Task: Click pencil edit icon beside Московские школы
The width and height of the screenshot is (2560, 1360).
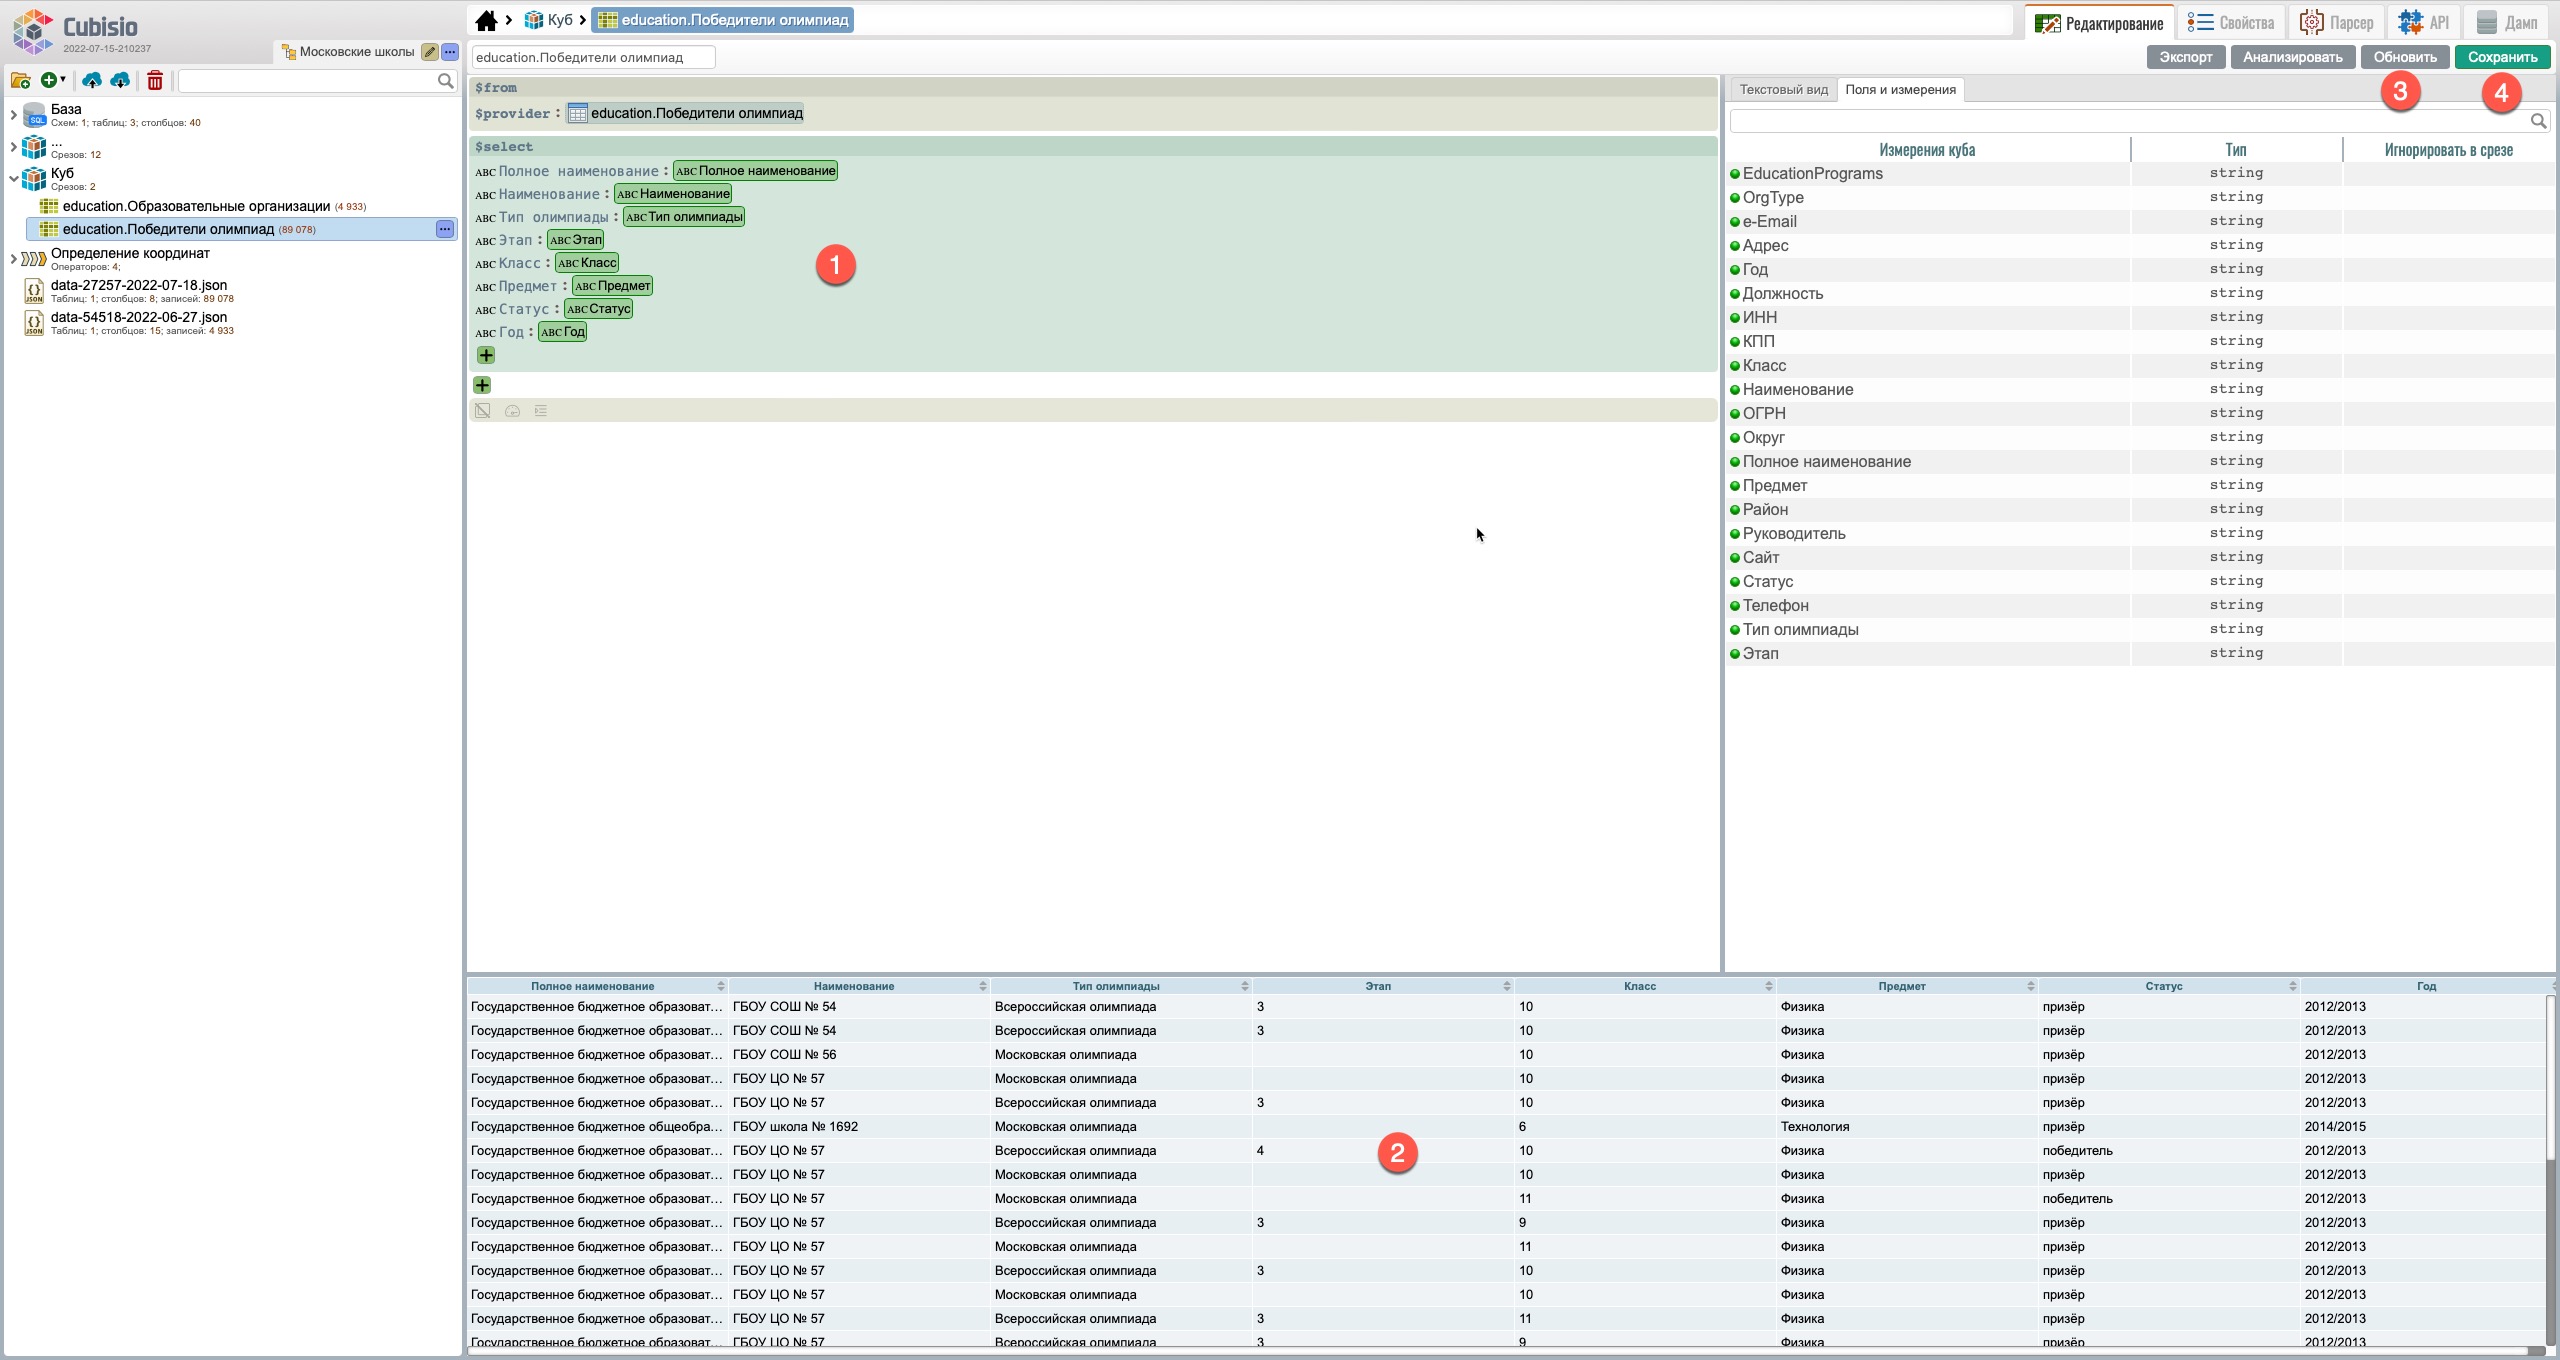Action: 430,52
